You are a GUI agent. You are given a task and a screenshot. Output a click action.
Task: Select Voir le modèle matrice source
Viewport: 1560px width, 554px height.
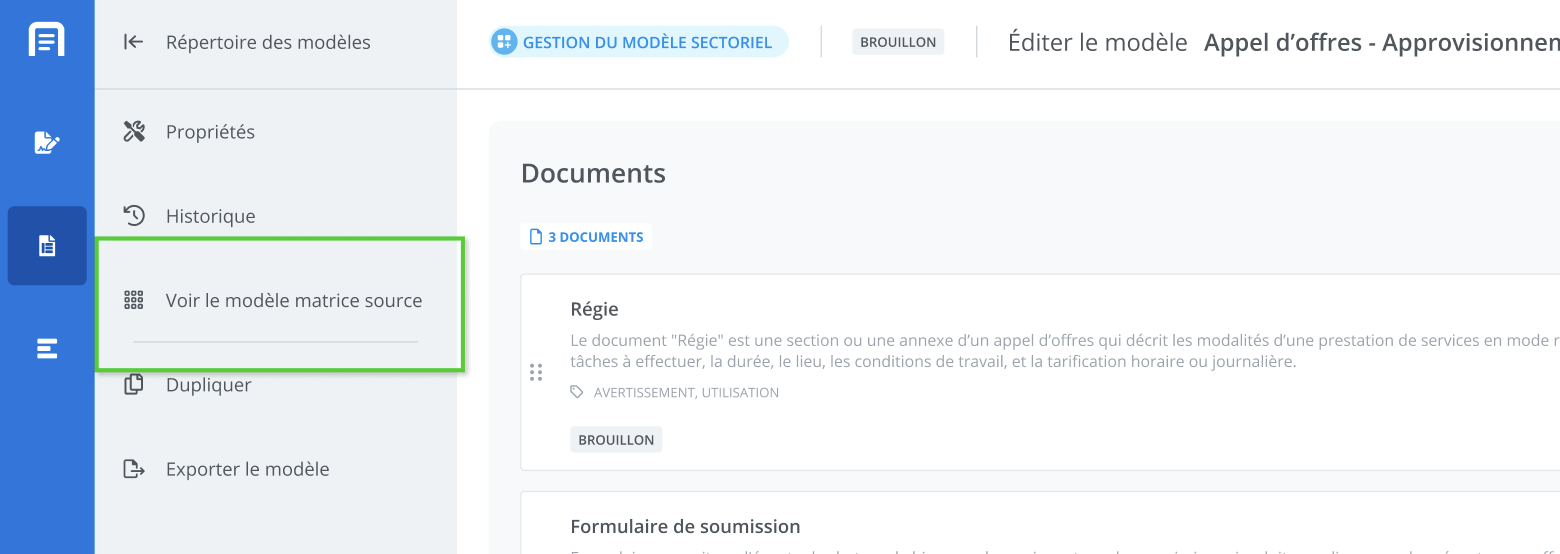pyautogui.click(x=293, y=301)
